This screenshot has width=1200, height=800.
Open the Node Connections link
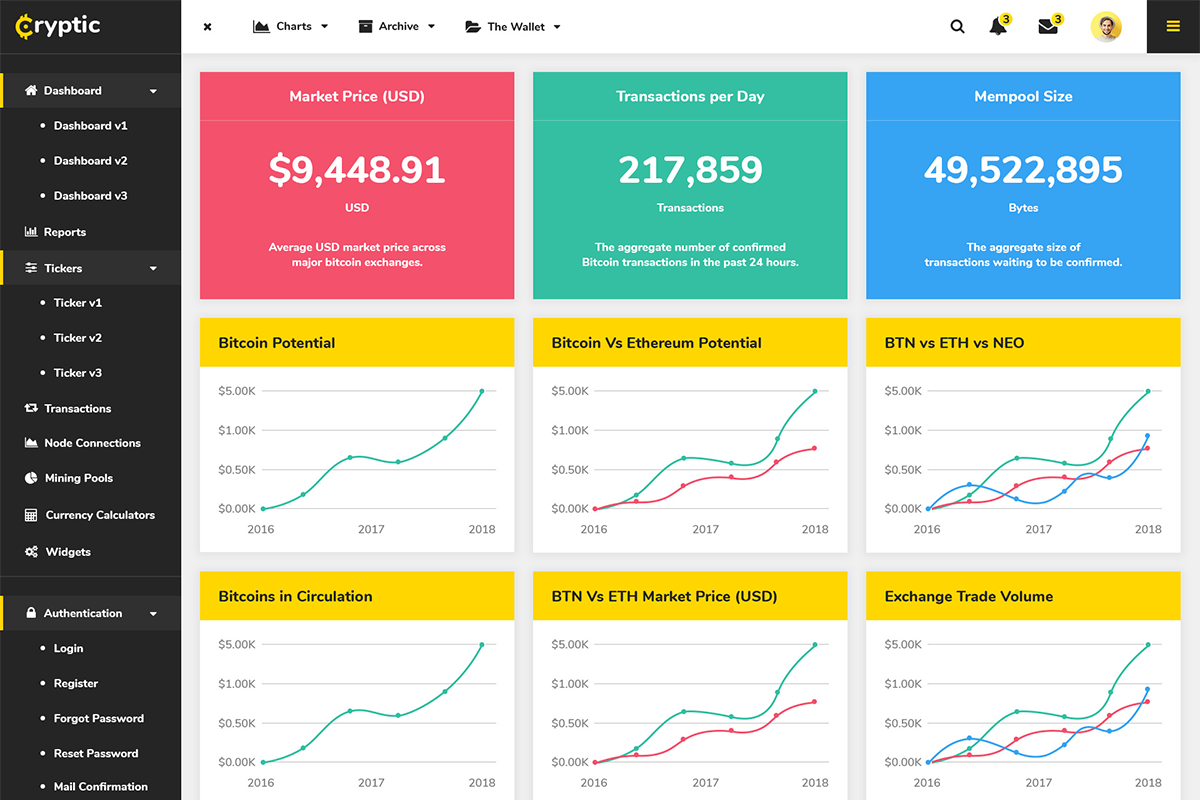92,443
